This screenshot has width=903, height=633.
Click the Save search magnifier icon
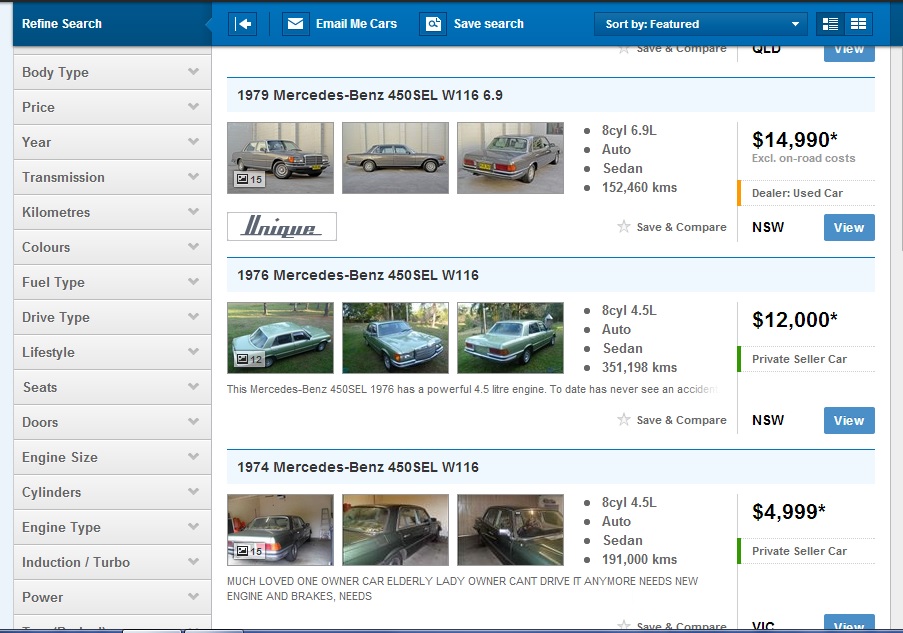(x=433, y=24)
